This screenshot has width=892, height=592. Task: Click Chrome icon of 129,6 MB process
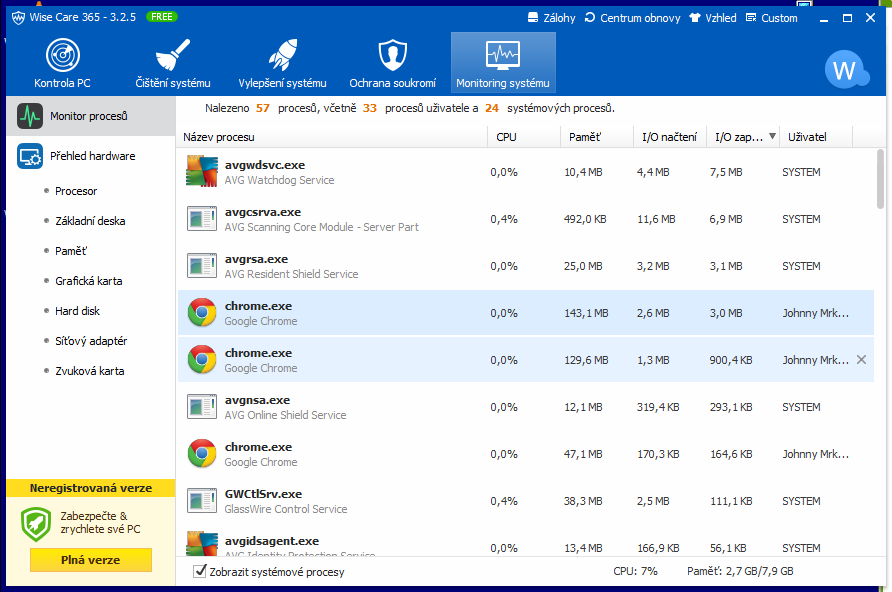pos(202,359)
